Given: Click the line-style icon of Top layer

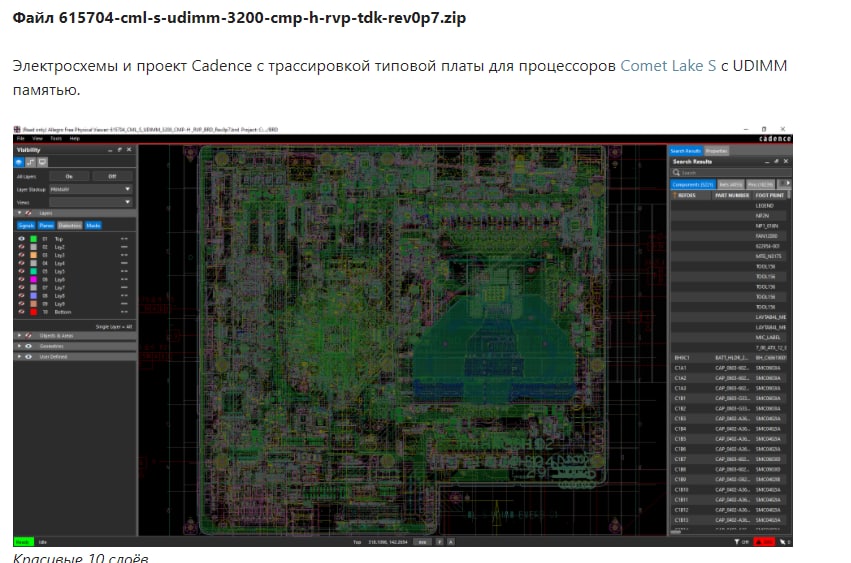Looking at the screenshot, I should 124,239.
